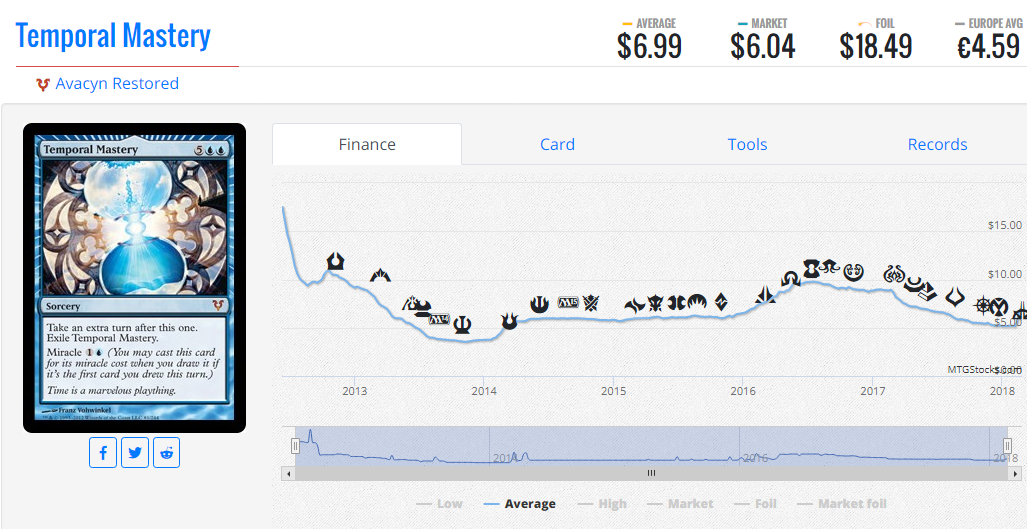Image resolution: width=1027 pixels, height=529 pixels.
Task: Click the Journey into Nyx set marker
Action: (x=539, y=304)
